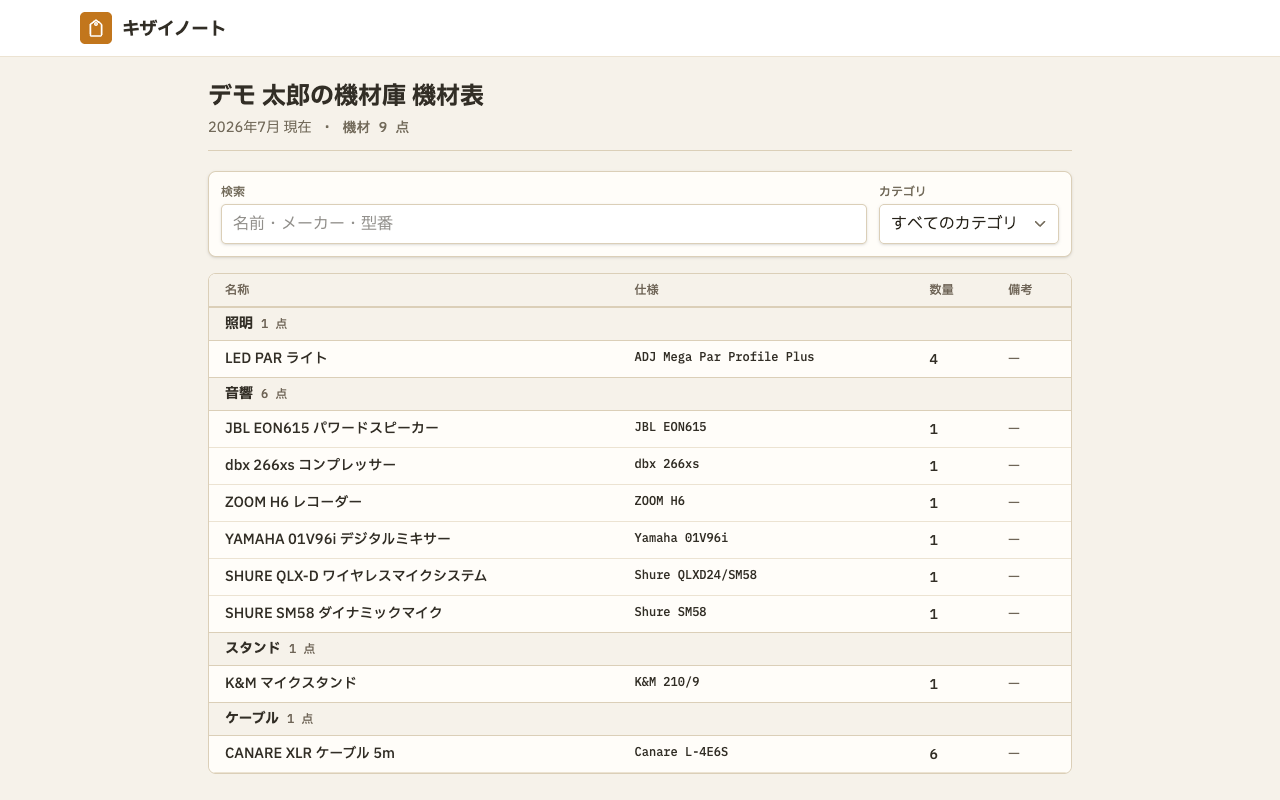Select the 照明 category group row
The image size is (1280, 800).
point(640,324)
